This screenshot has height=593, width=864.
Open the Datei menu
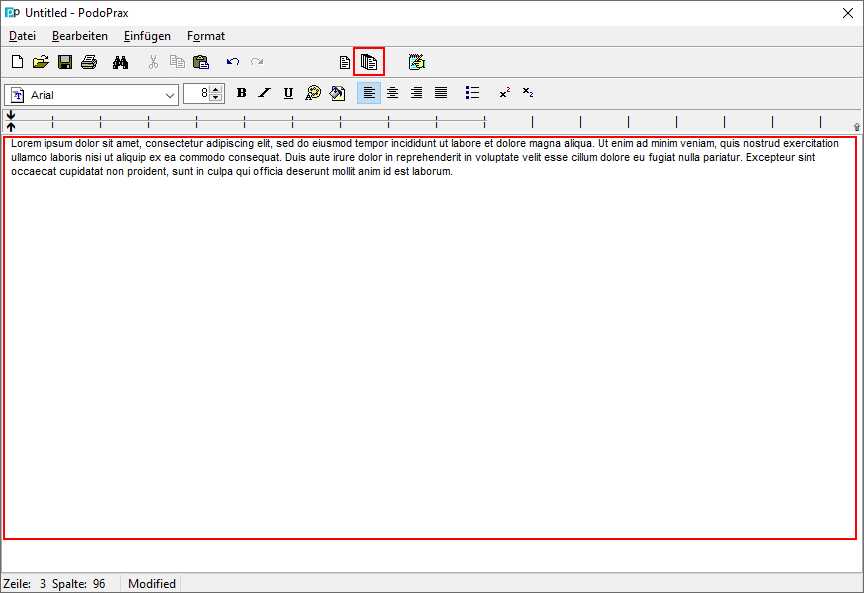click(x=22, y=36)
